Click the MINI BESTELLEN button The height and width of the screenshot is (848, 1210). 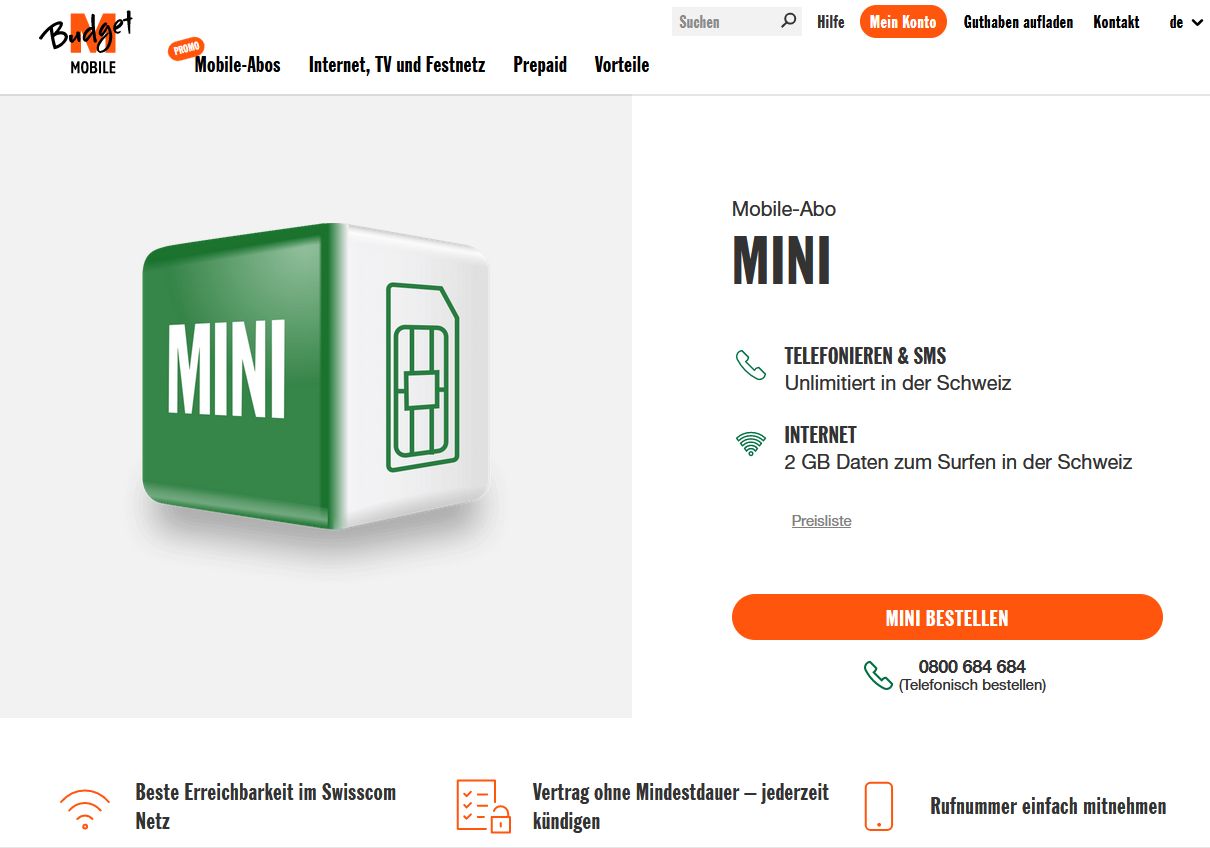946,617
